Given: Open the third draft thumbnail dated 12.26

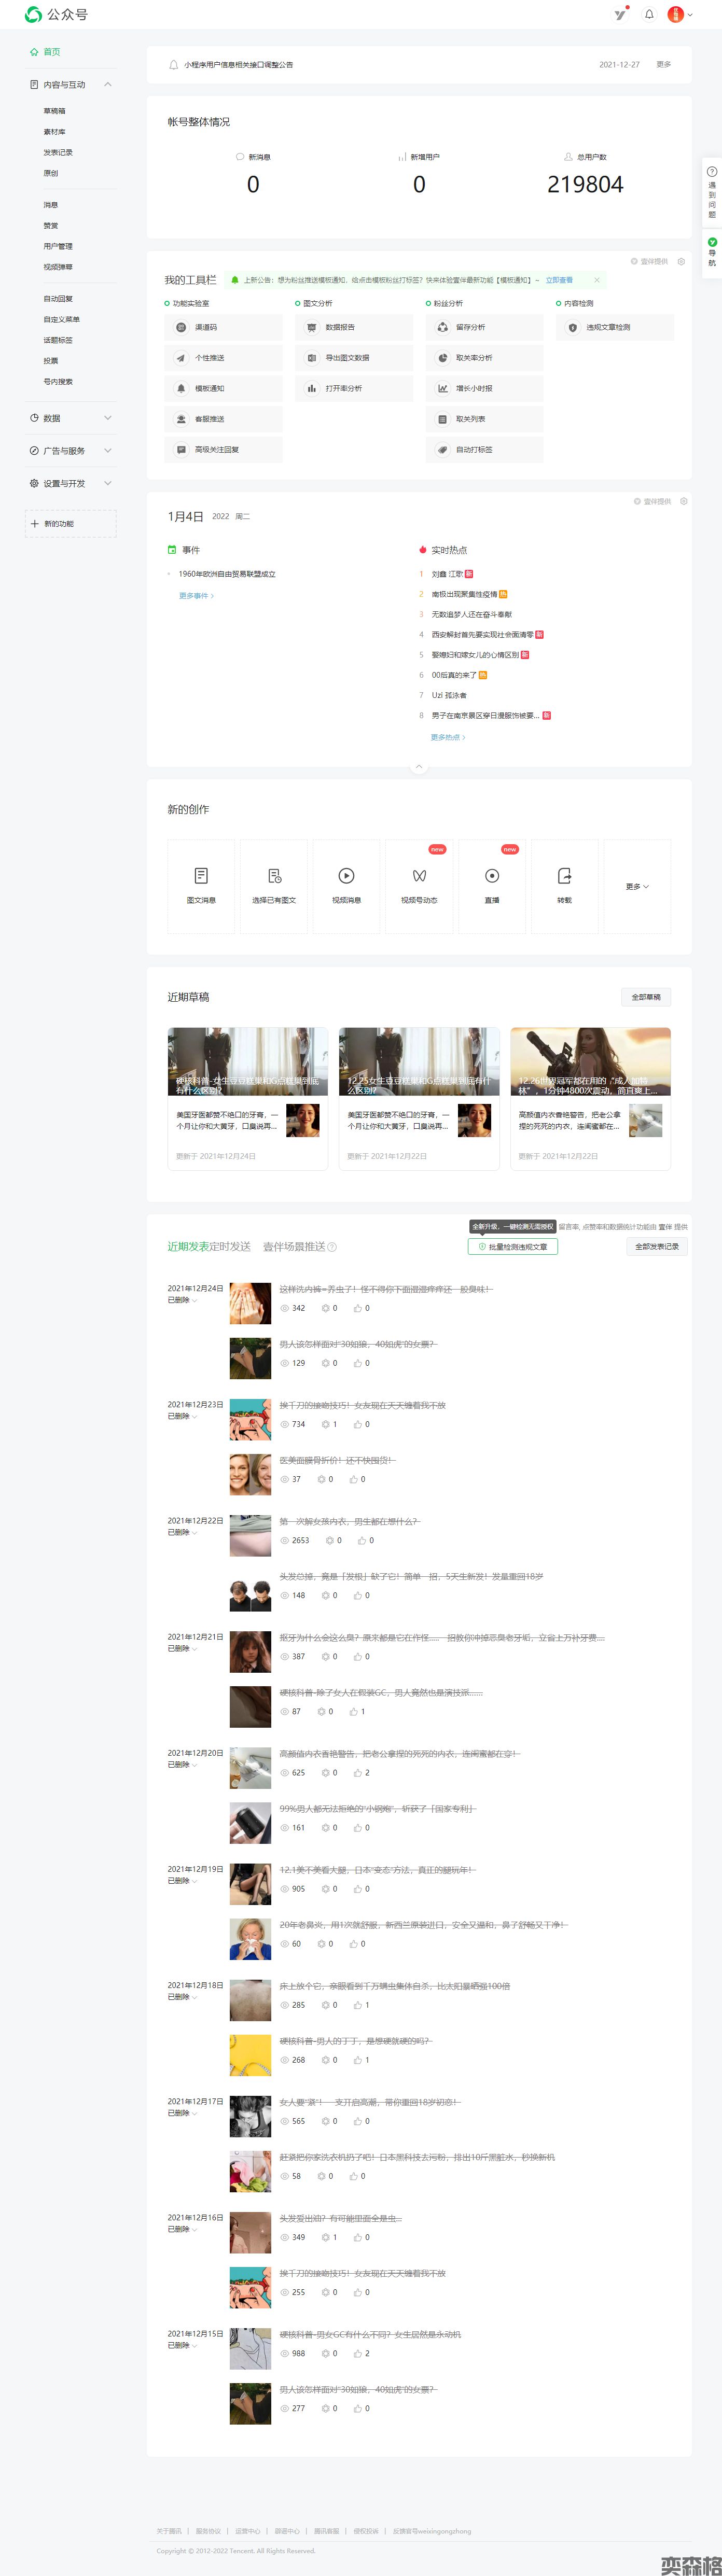Looking at the screenshot, I should [x=590, y=1061].
